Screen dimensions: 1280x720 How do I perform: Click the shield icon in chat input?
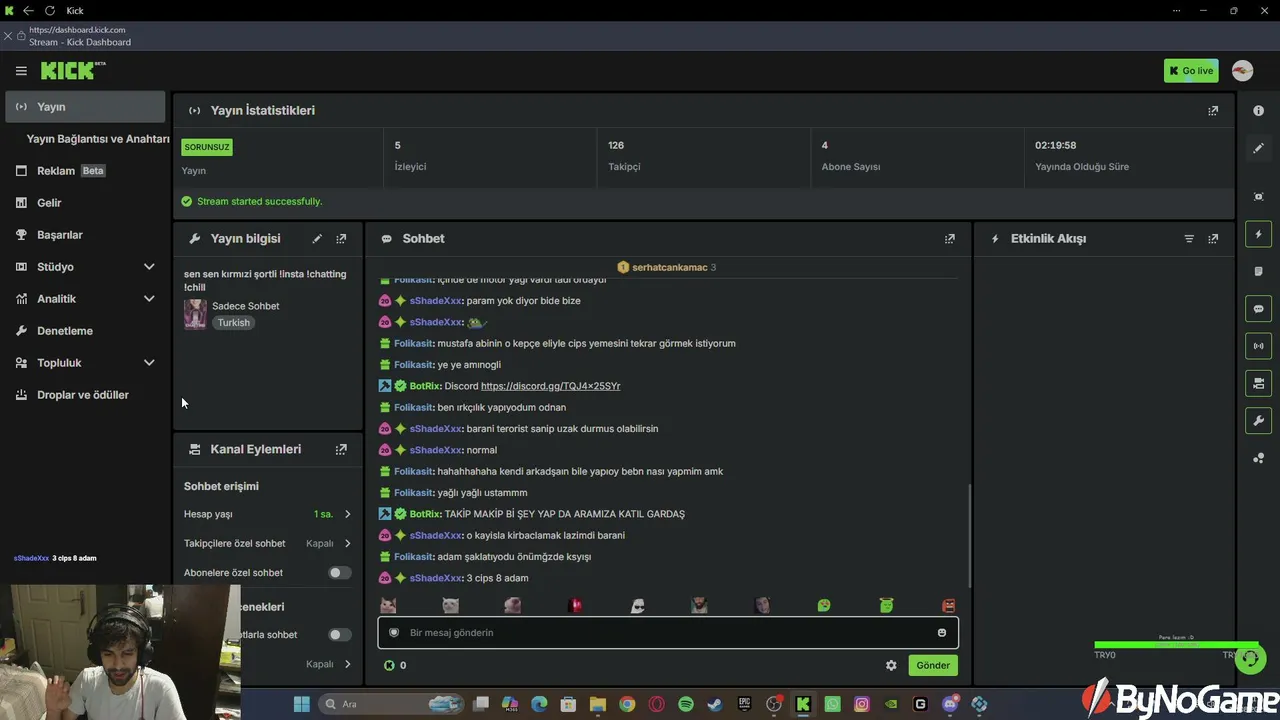click(x=394, y=633)
